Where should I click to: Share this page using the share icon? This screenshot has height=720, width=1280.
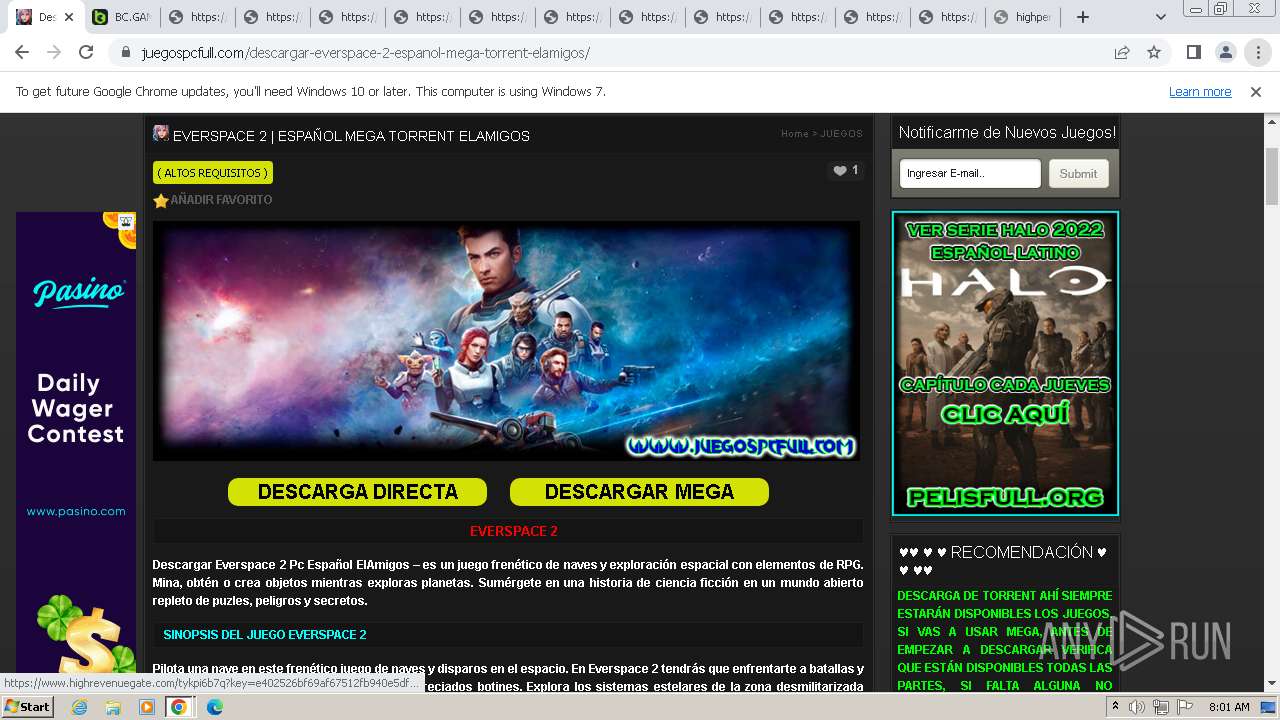[x=1122, y=52]
